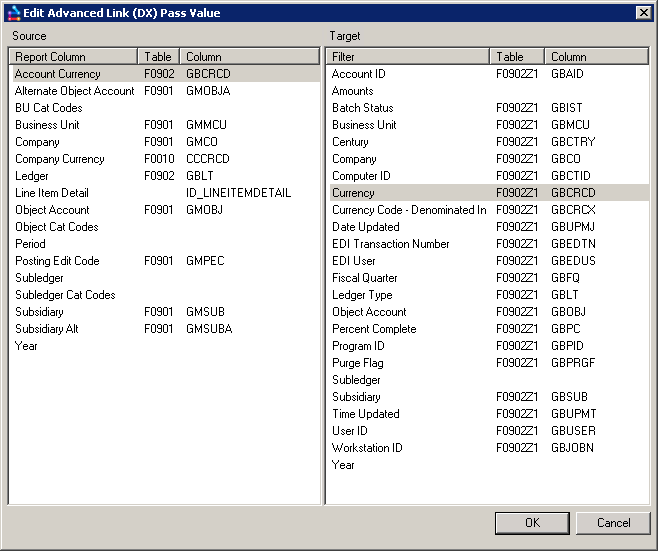Pick Posting Edit Code source row
This screenshot has height=551, width=658.
[x=57, y=261]
